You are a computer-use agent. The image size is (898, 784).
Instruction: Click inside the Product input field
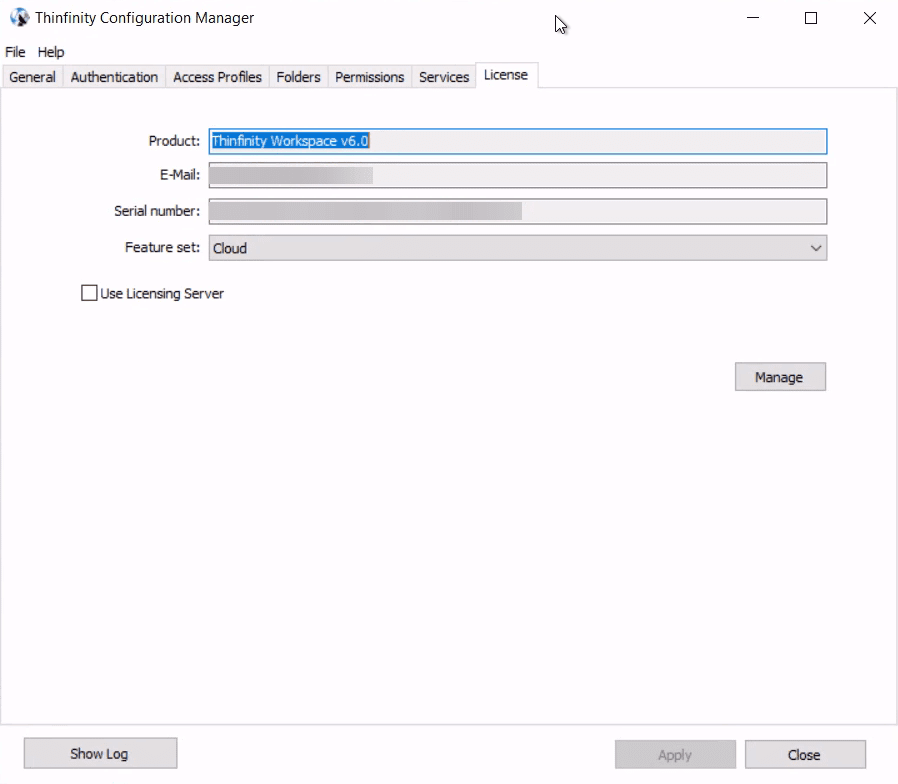pos(516,141)
